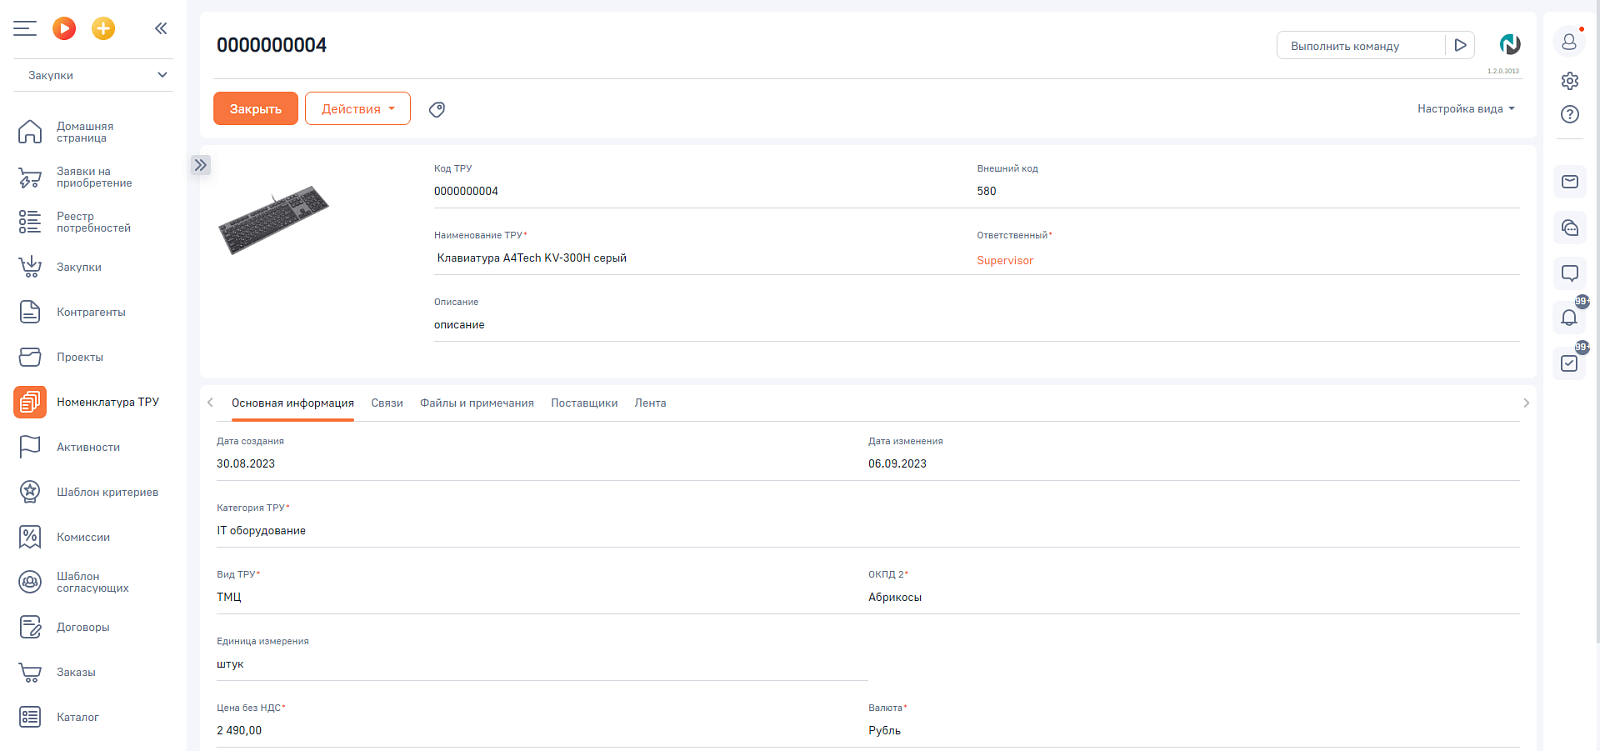Switch to Файлы и примечания tab
Screen dimensions: 1600x751
click(x=477, y=403)
